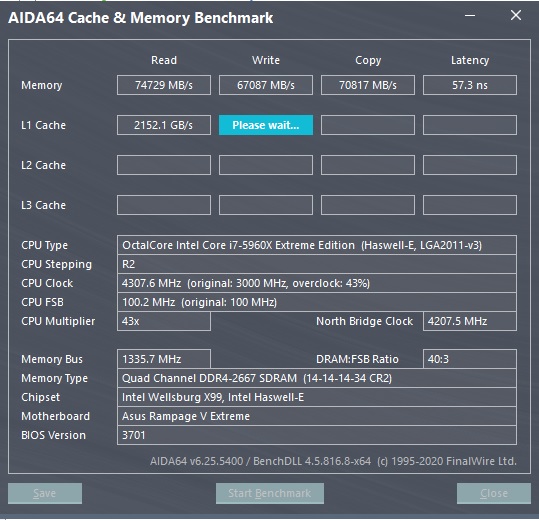539x523 pixels.
Task: Click the North Bridge Clock value 4207.5 MHz
Action: click(x=470, y=321)
